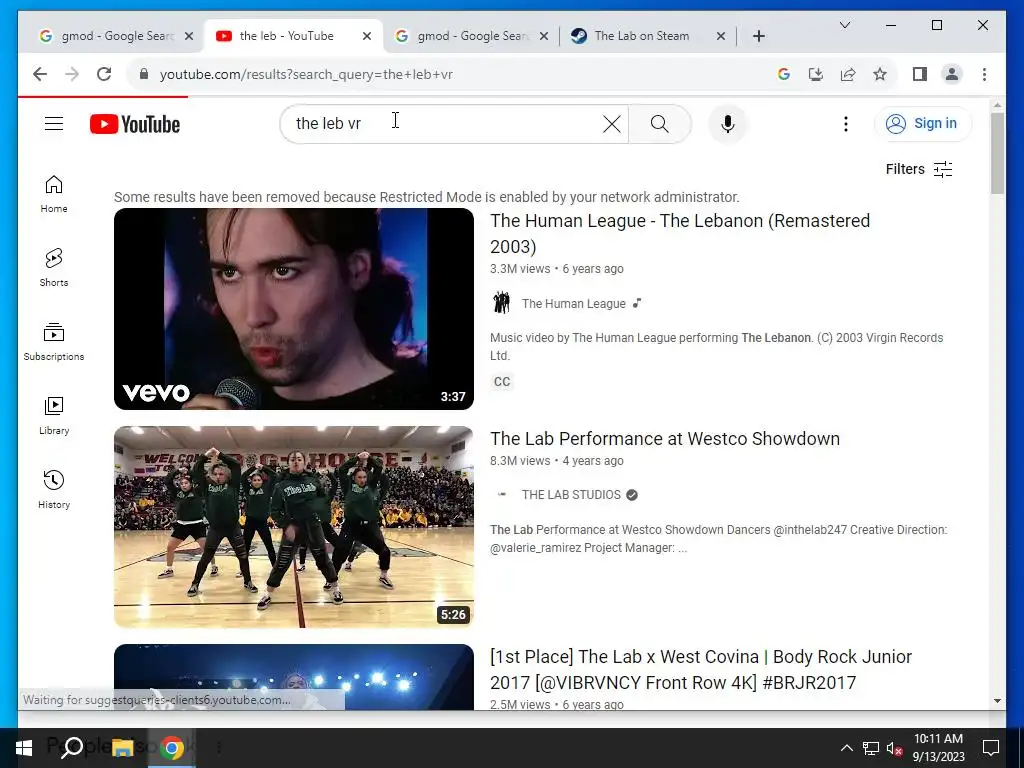Open Chrome three-dot menu
1024x768 pixels.
(984, 74)
